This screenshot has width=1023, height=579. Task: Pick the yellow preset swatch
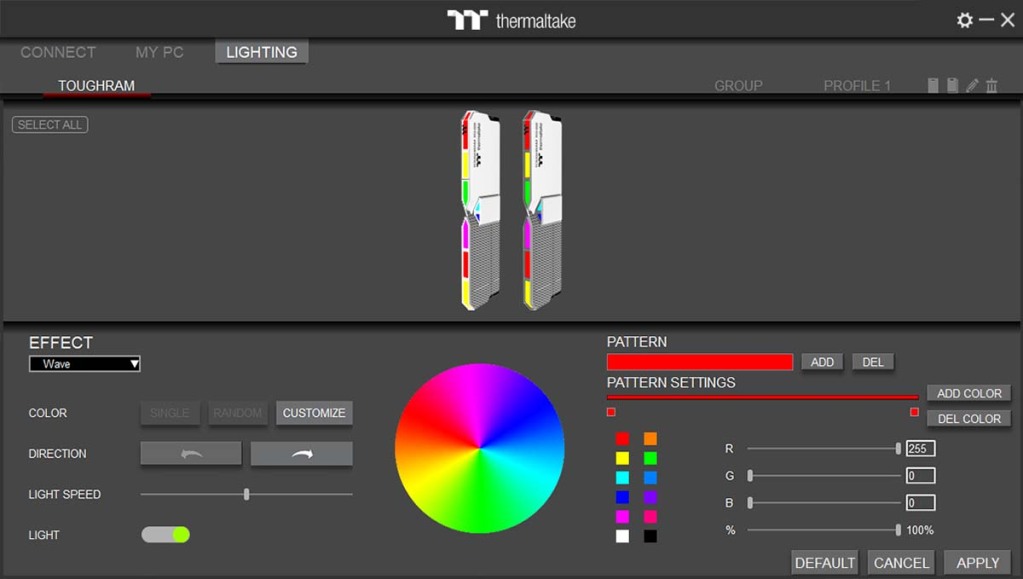coord(622,458)
